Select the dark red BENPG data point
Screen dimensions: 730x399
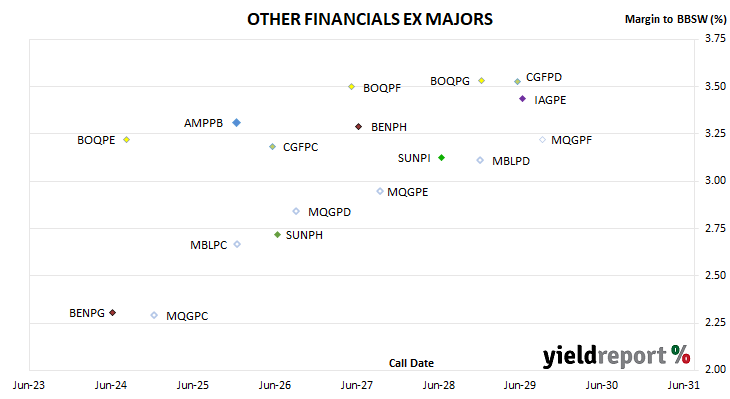tap(113, 312)
